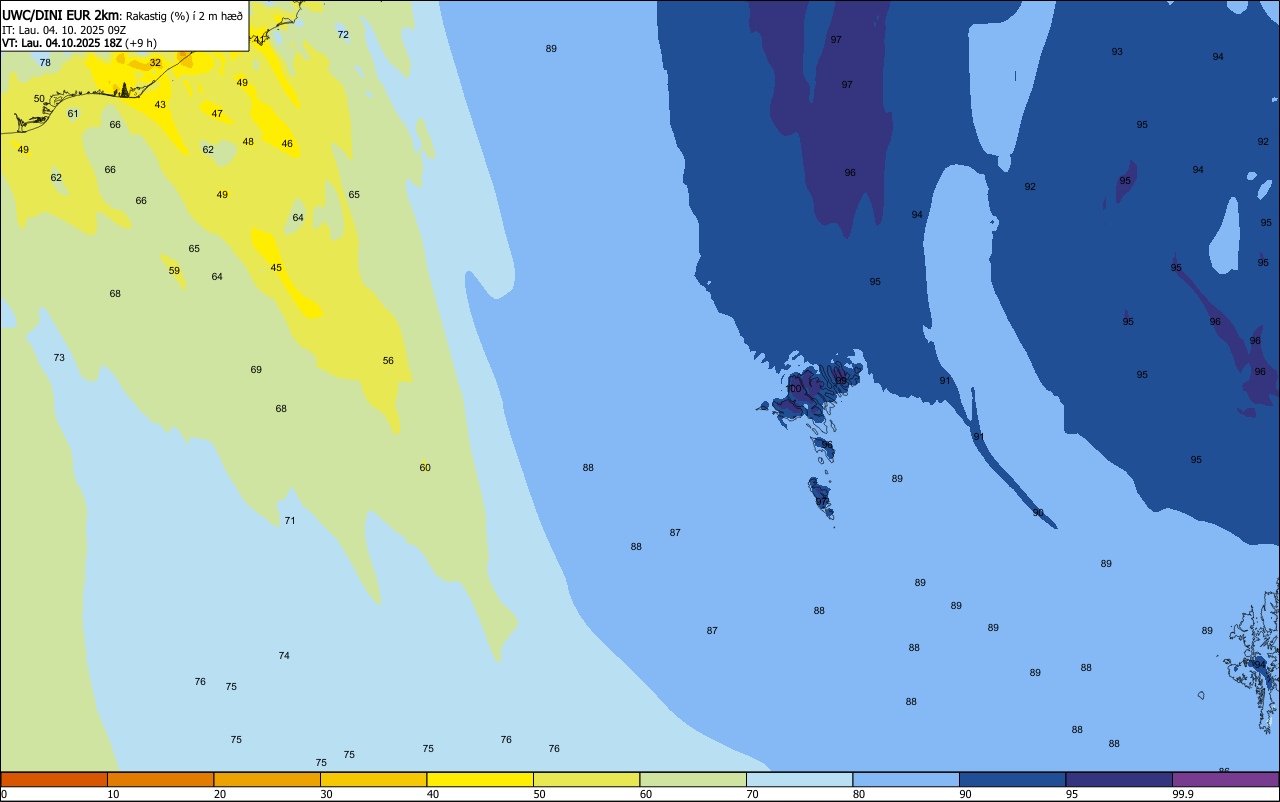Screen dimensions: 1280x802
Task: Click the '59' humidity value on the map
Action: pyautogui.click(x=174, y=270)
